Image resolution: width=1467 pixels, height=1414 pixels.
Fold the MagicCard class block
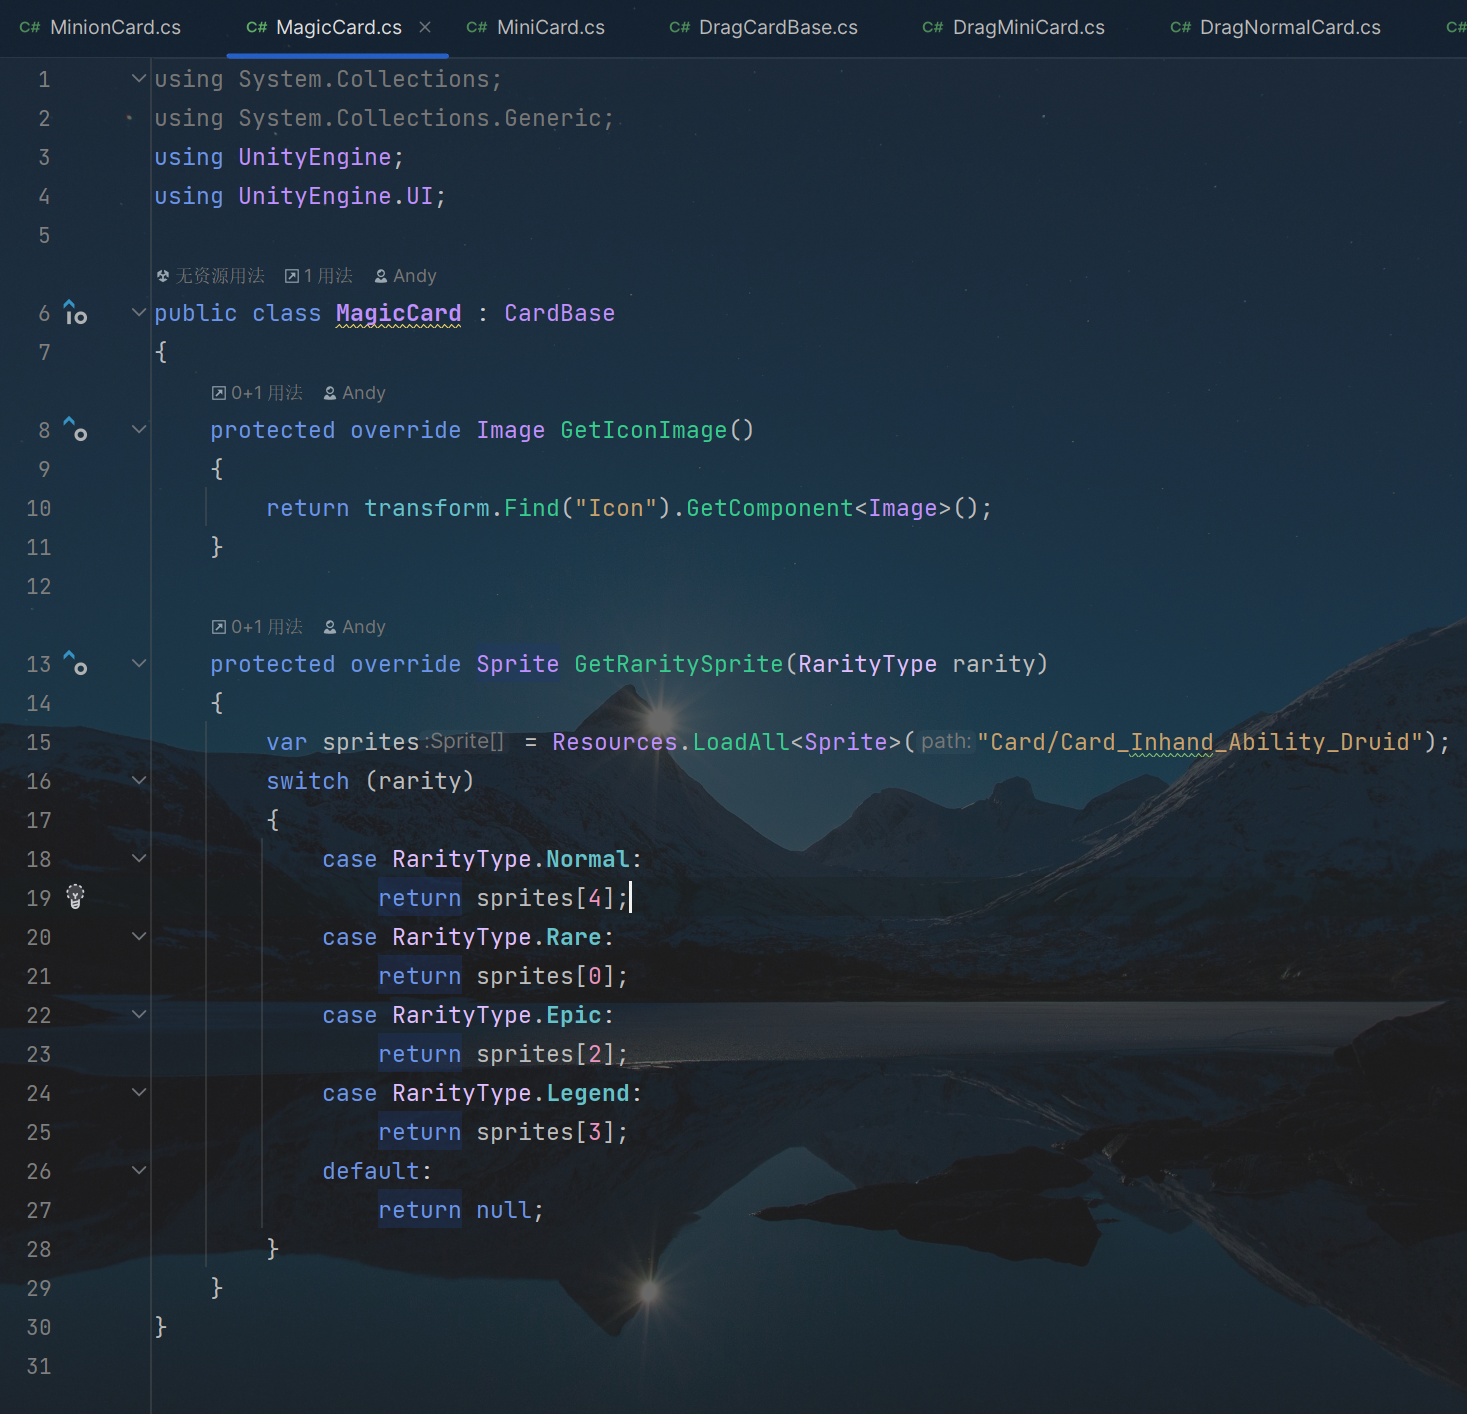[139, 313]
